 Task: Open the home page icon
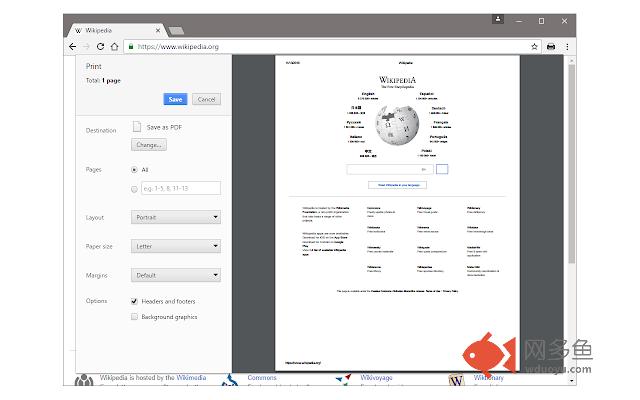115,47
